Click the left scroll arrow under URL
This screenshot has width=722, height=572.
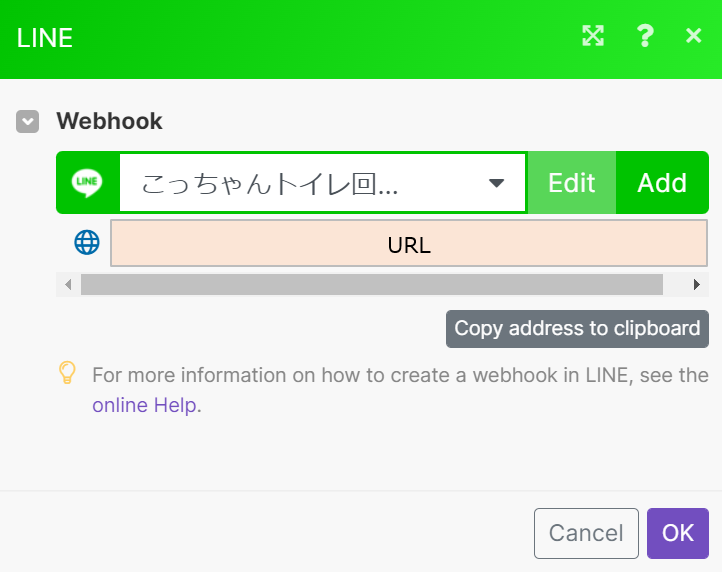click(x=68, y=285)
